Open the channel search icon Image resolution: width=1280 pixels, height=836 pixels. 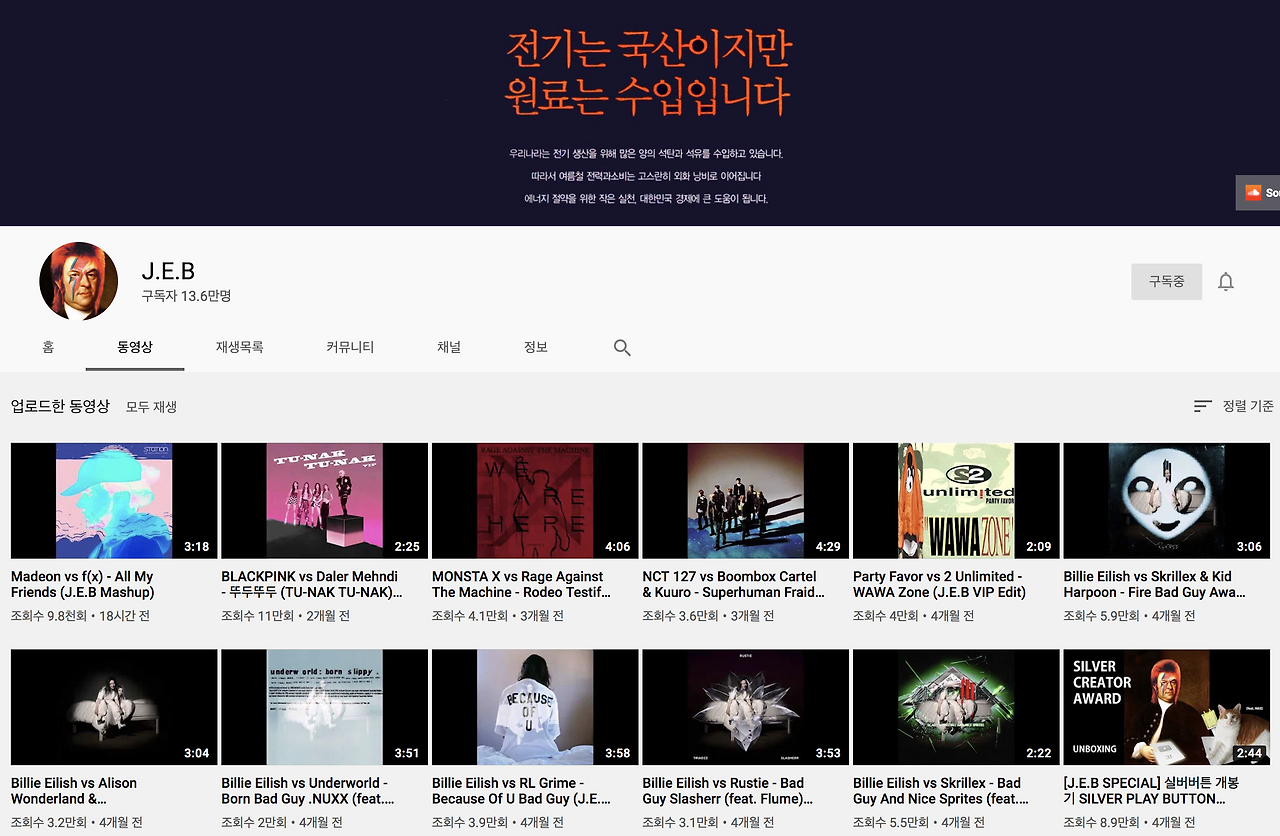pos(621,347)
